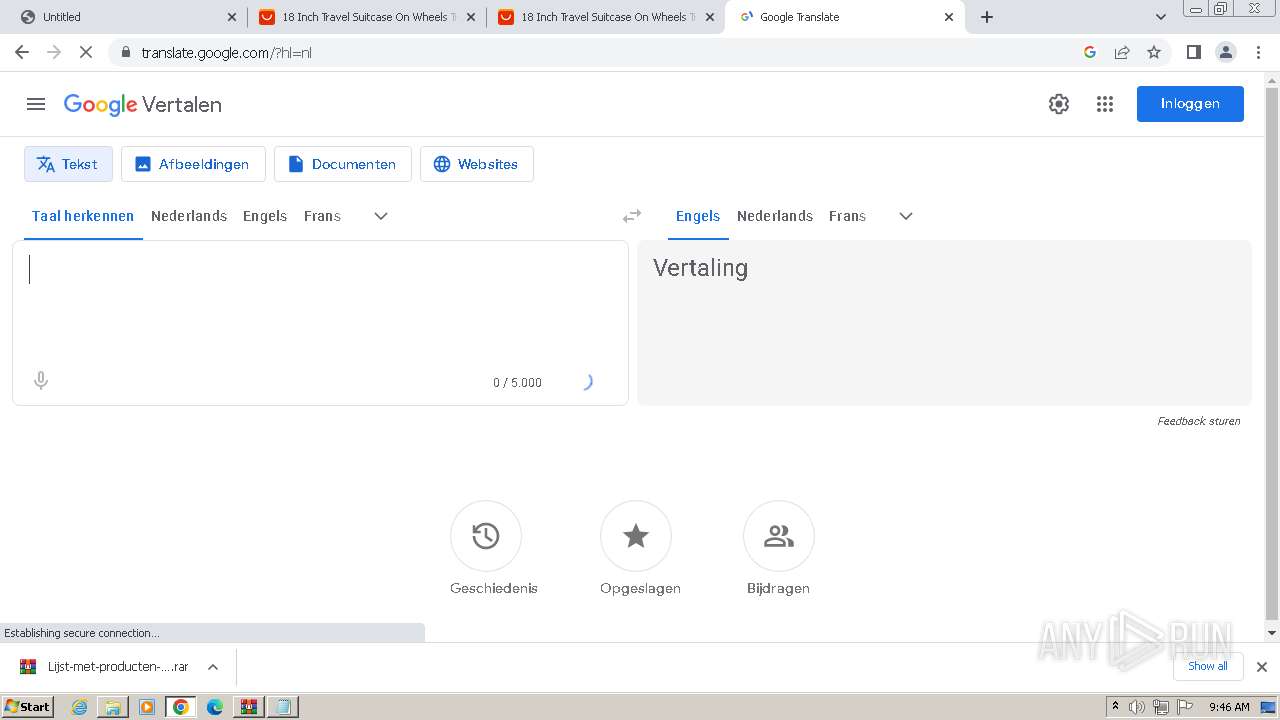Click the Google Vertalen logo

click(x=143, y=104)
